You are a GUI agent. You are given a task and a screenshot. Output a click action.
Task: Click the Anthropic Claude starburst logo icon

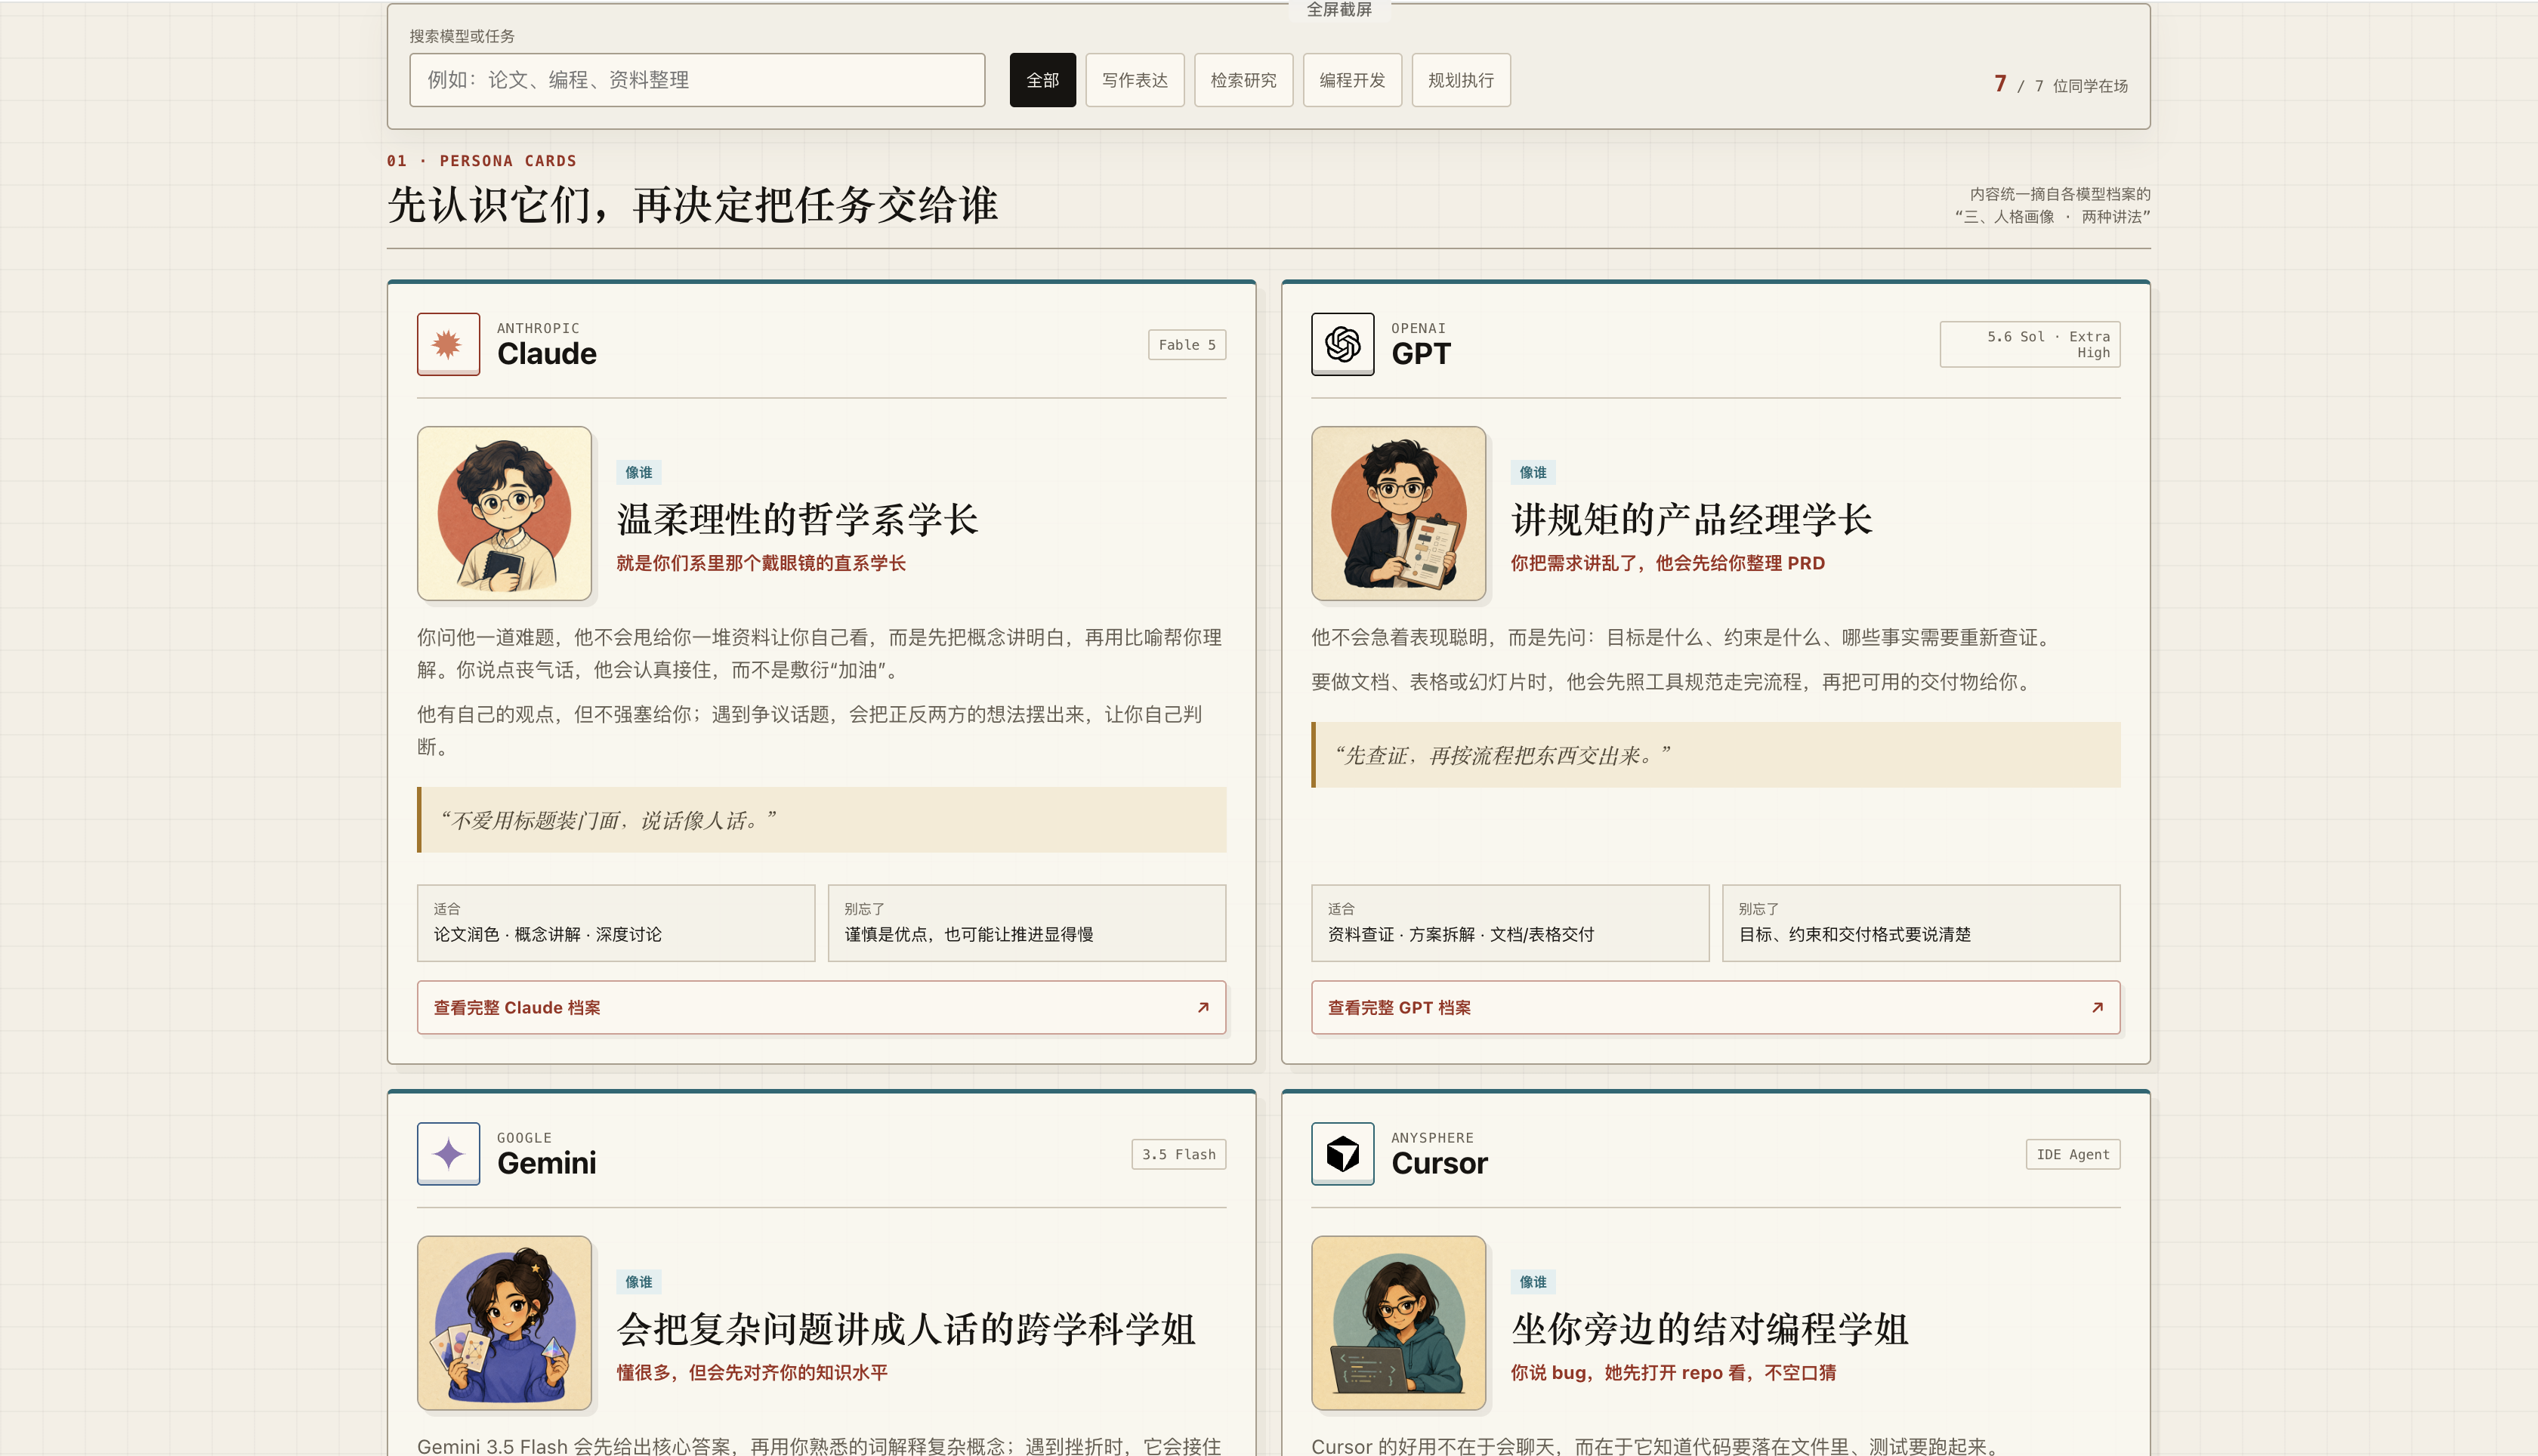pos(448,344)
